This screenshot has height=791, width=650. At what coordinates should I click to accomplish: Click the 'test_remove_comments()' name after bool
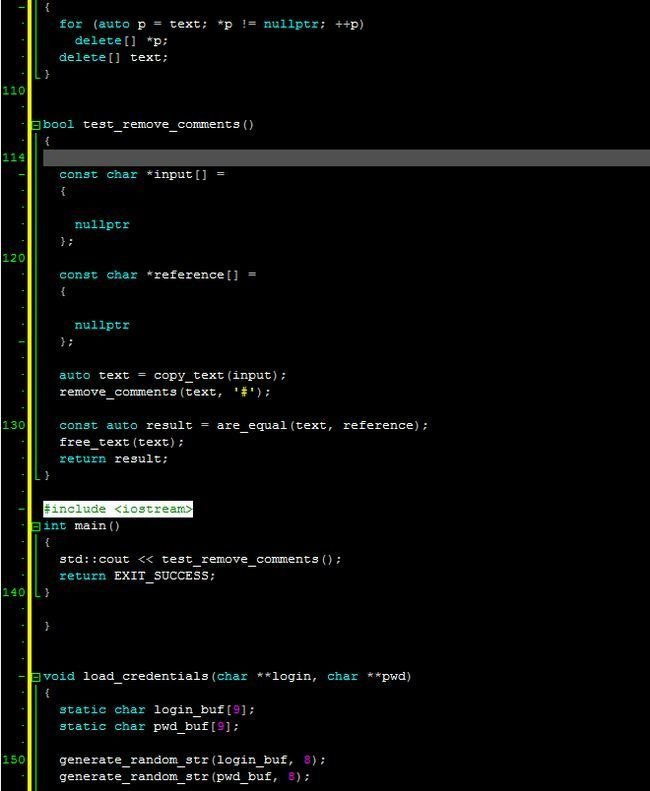169,124
